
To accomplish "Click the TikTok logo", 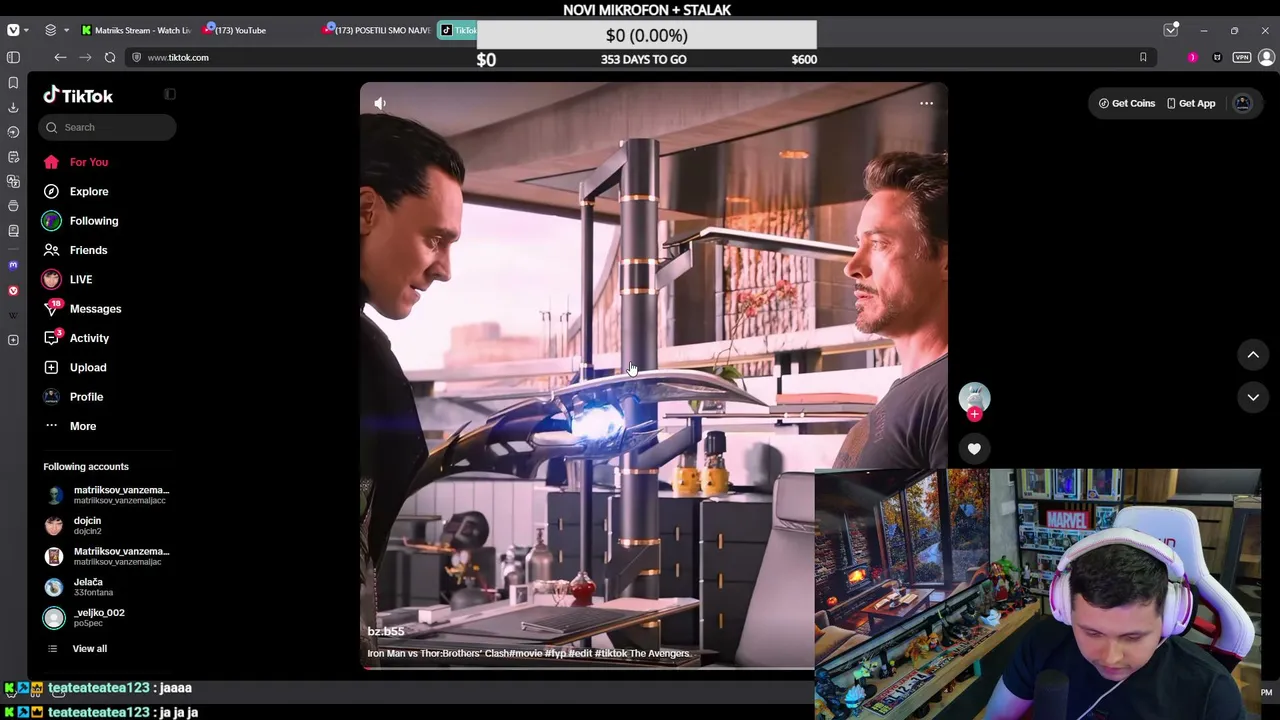I will (x=78, y=96).
